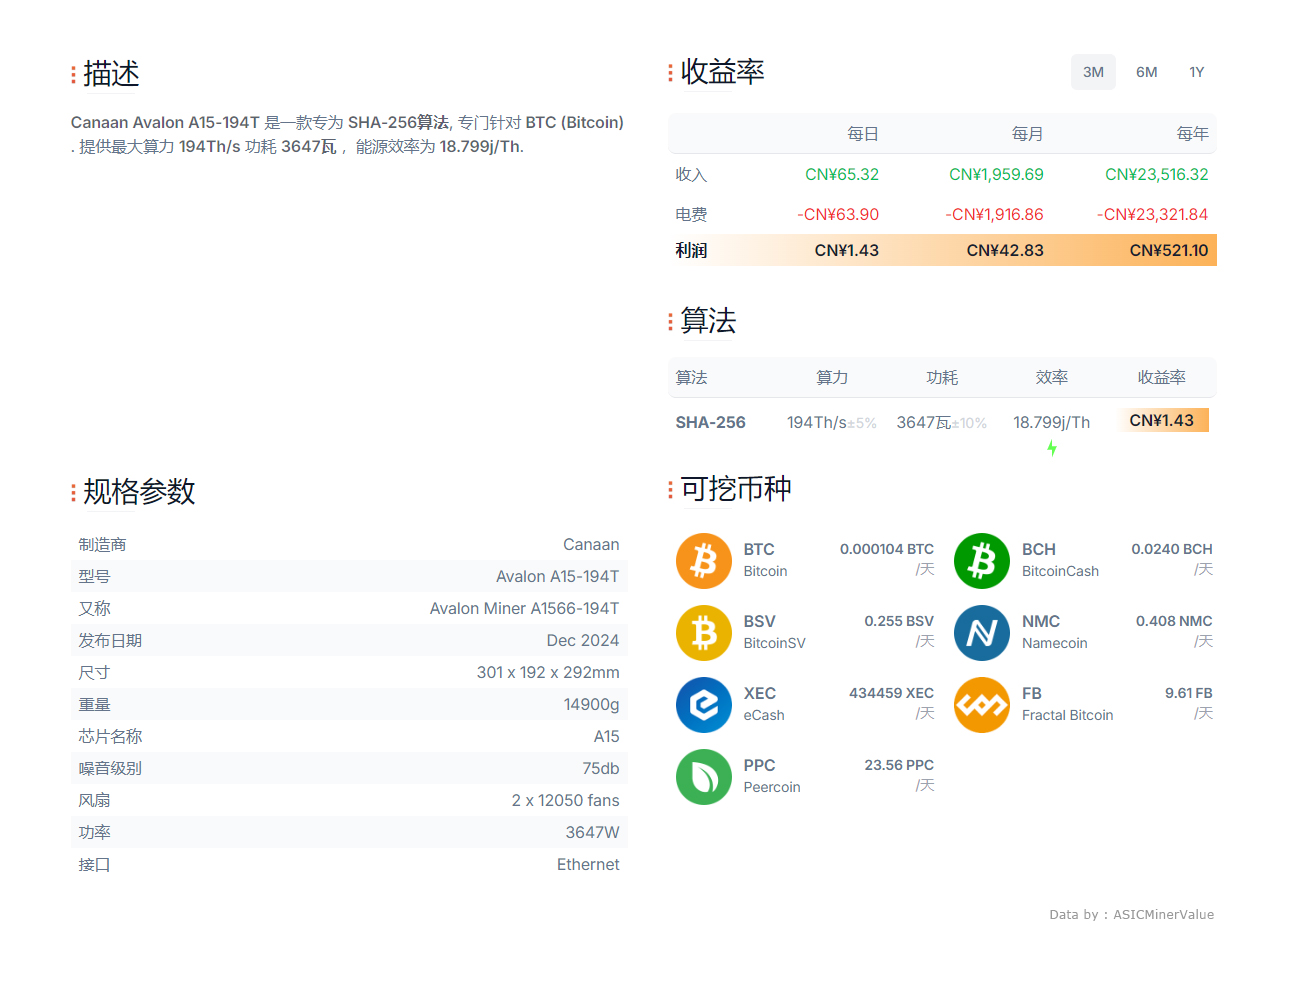Open the NMC coin name link
The height and width of the screenshot is (1003, 1296).
[1041, 621]
